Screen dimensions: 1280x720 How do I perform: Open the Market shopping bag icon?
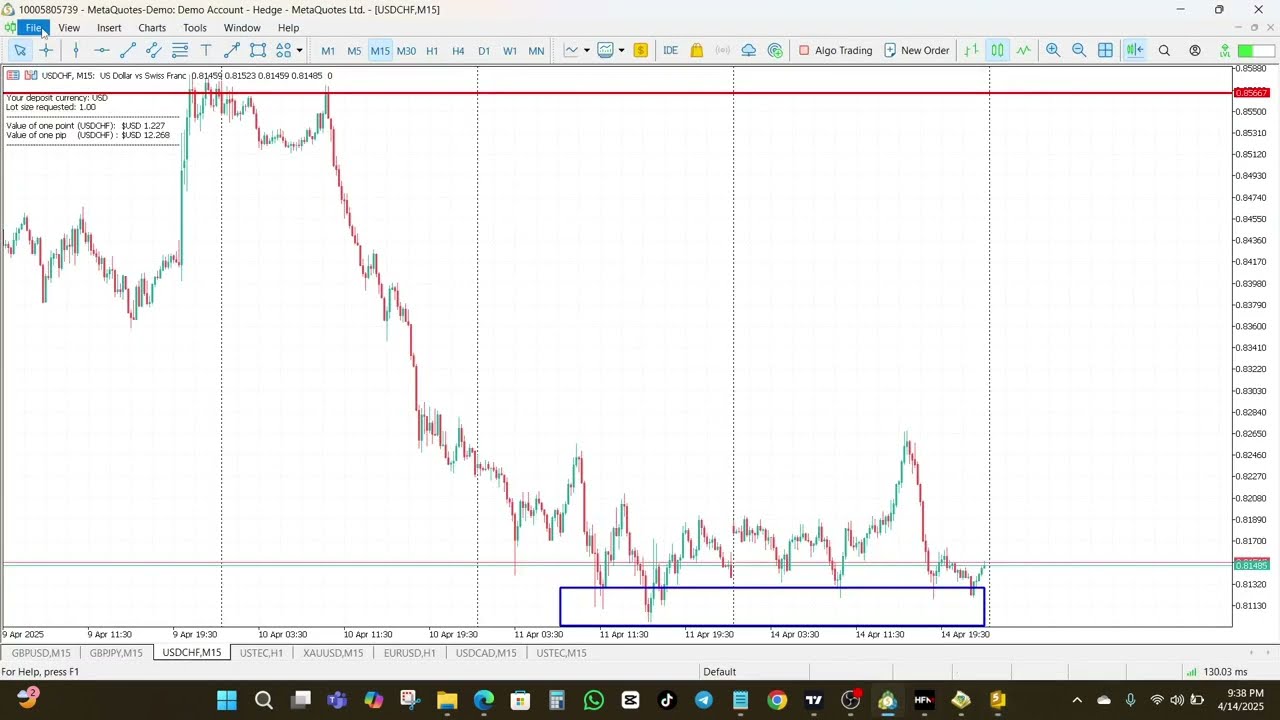point(697,50)
